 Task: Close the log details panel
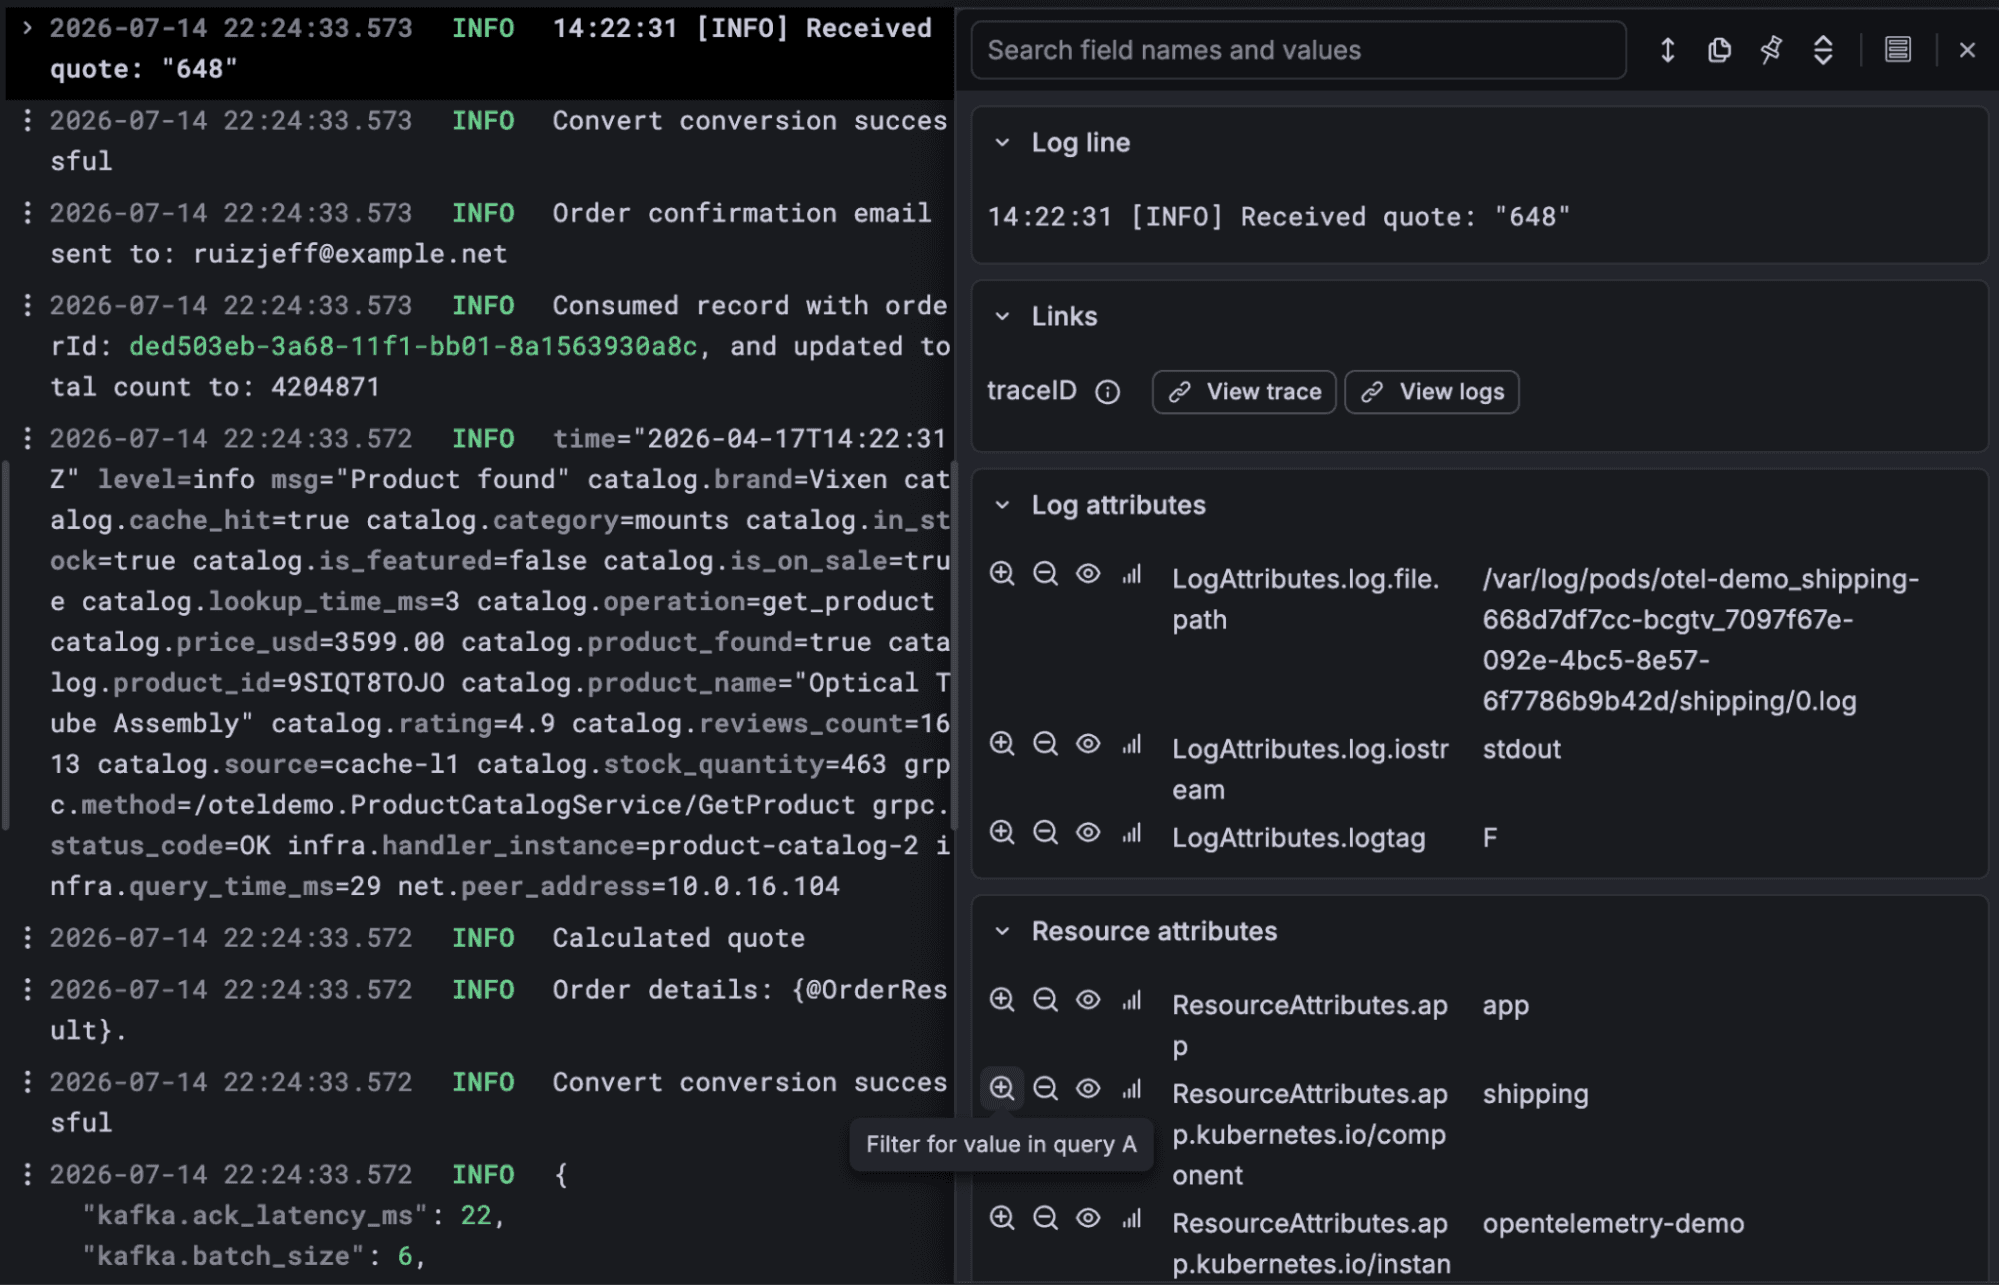[1967, 50]
